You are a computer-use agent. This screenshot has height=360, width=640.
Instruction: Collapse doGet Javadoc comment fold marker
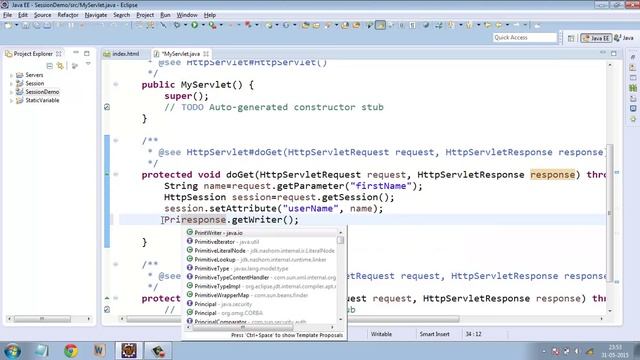116,140
